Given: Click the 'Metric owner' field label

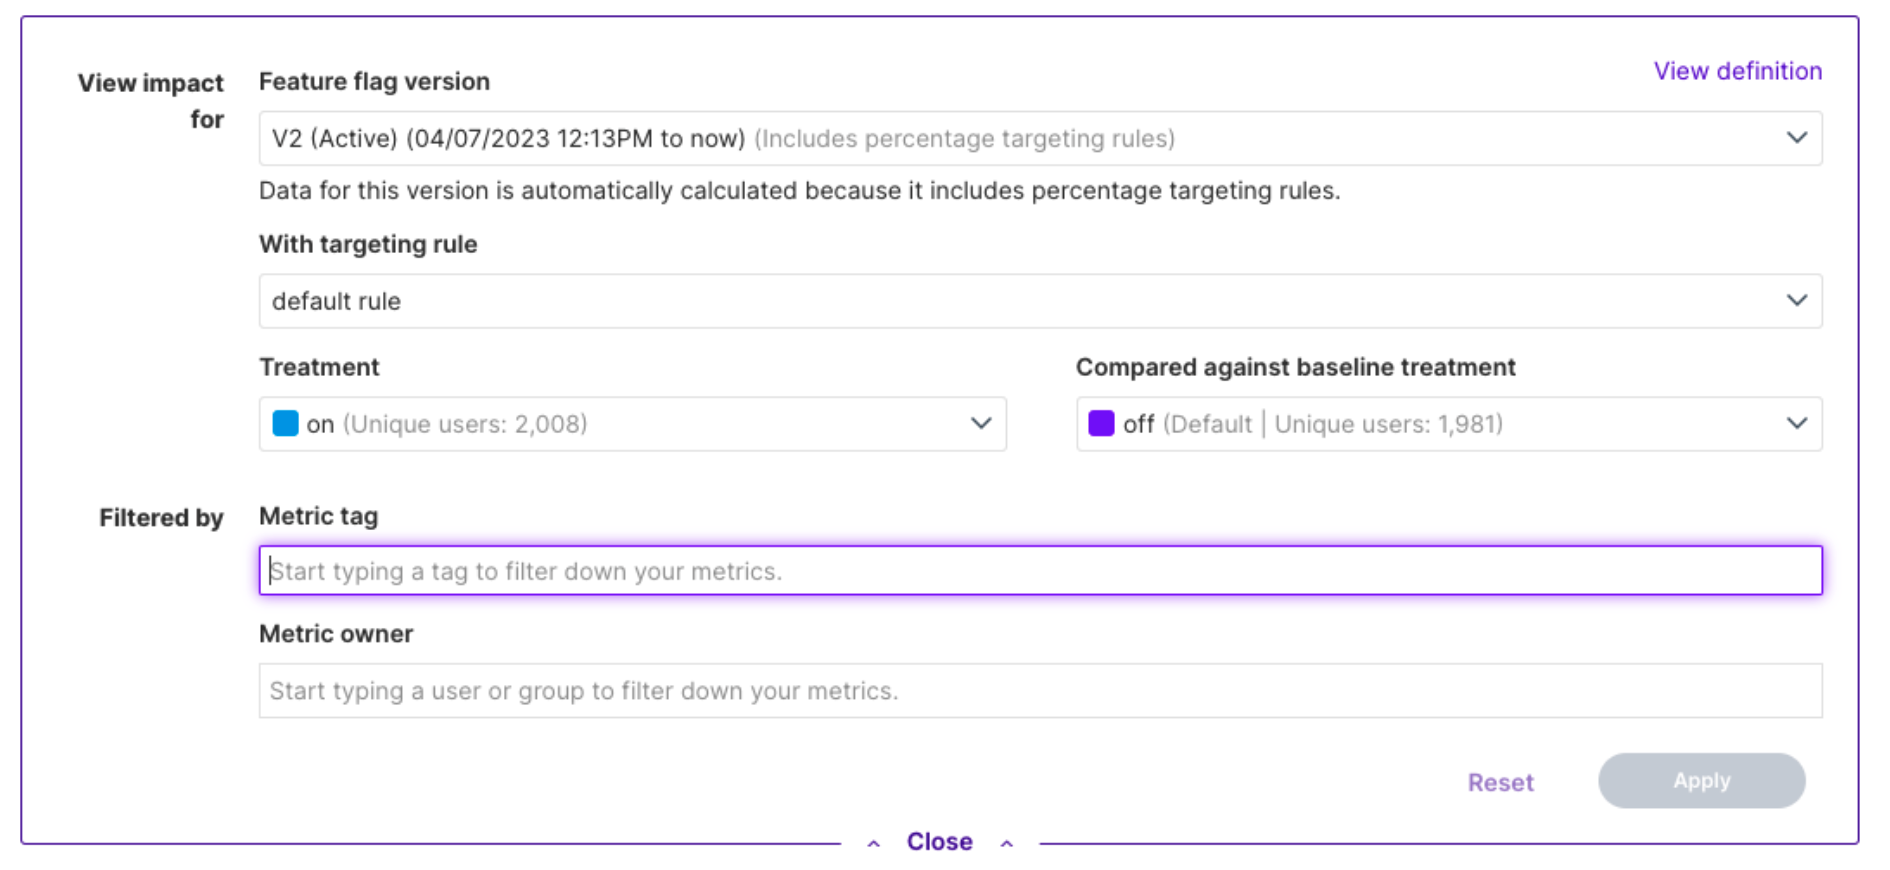Looking at the screenshot, I should 336,634.
